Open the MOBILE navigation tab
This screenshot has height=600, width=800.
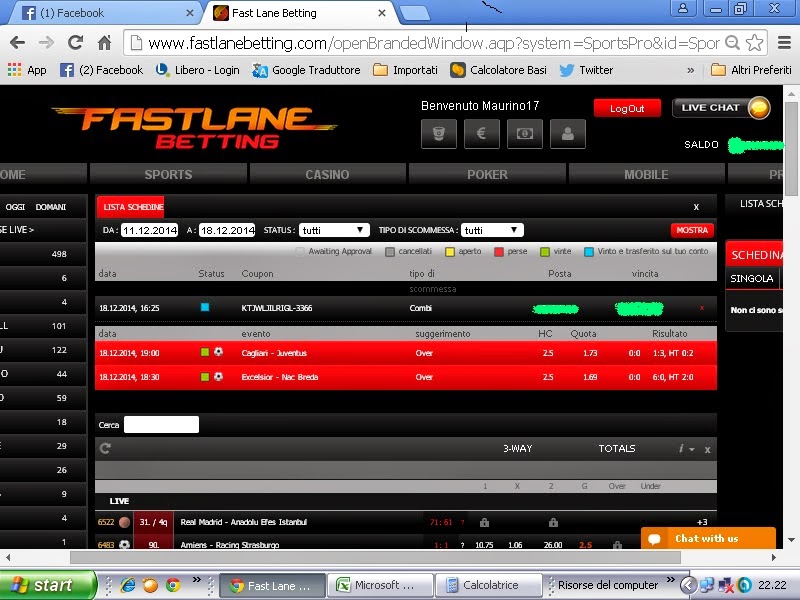[x=646, y=174]
